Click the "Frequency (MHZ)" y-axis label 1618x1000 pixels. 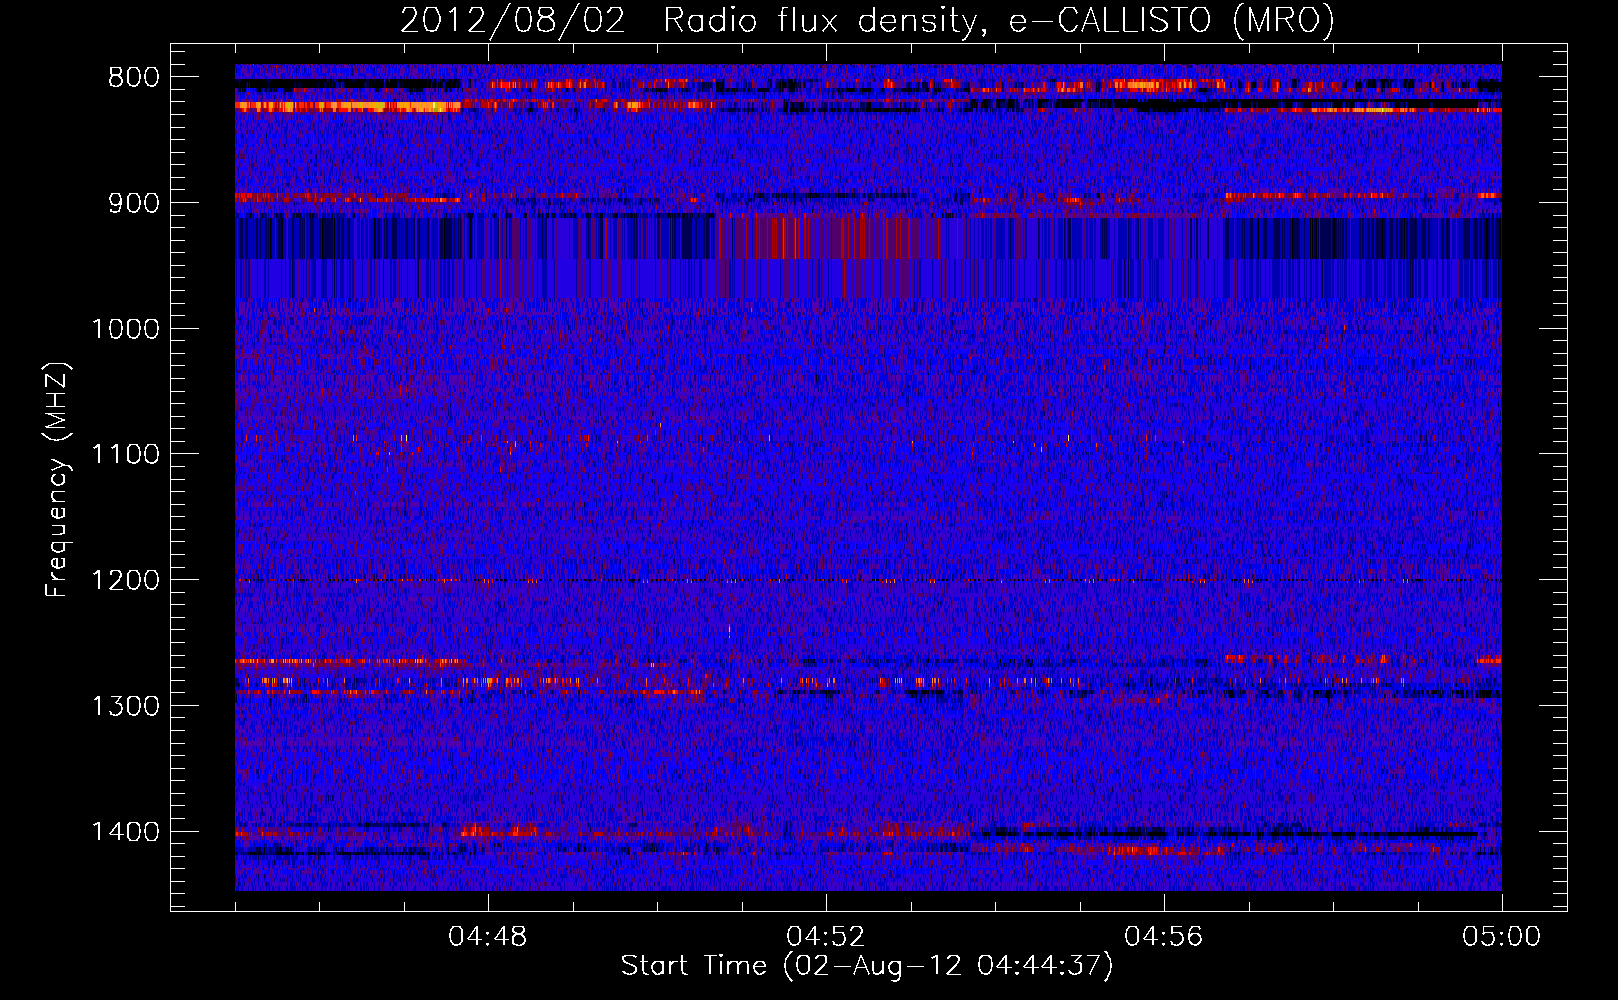tap(58, 480)
